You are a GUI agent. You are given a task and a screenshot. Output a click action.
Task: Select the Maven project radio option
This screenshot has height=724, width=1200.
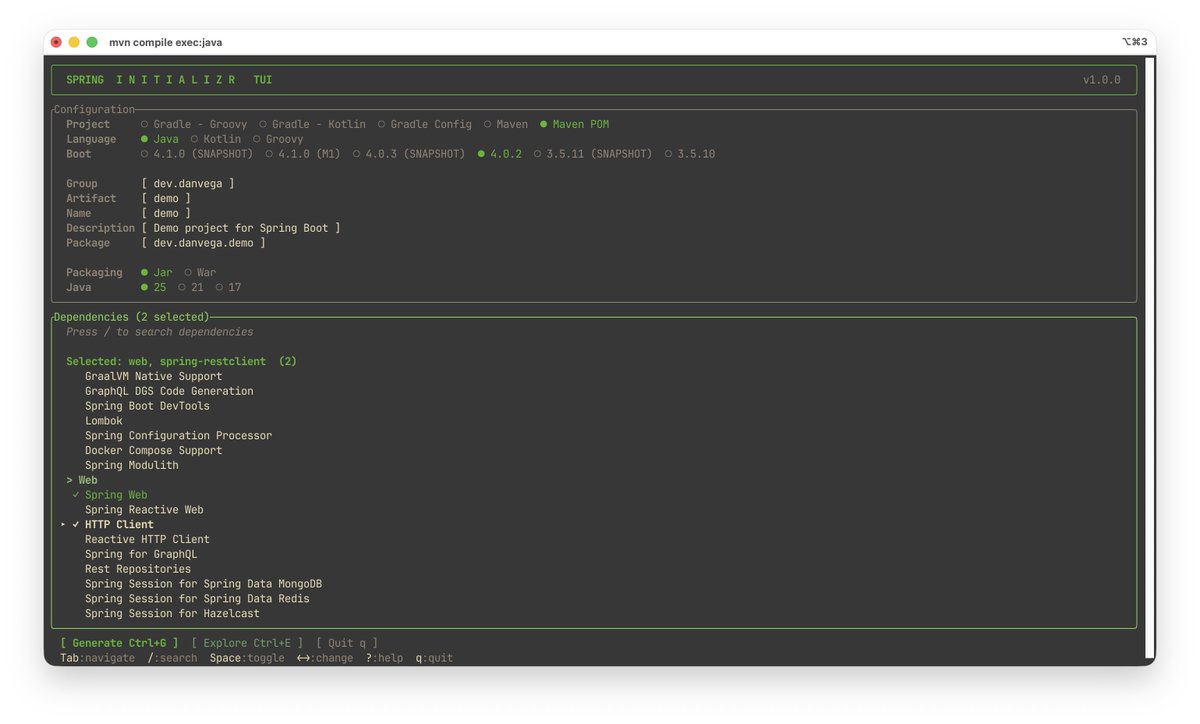coord(506,124)
